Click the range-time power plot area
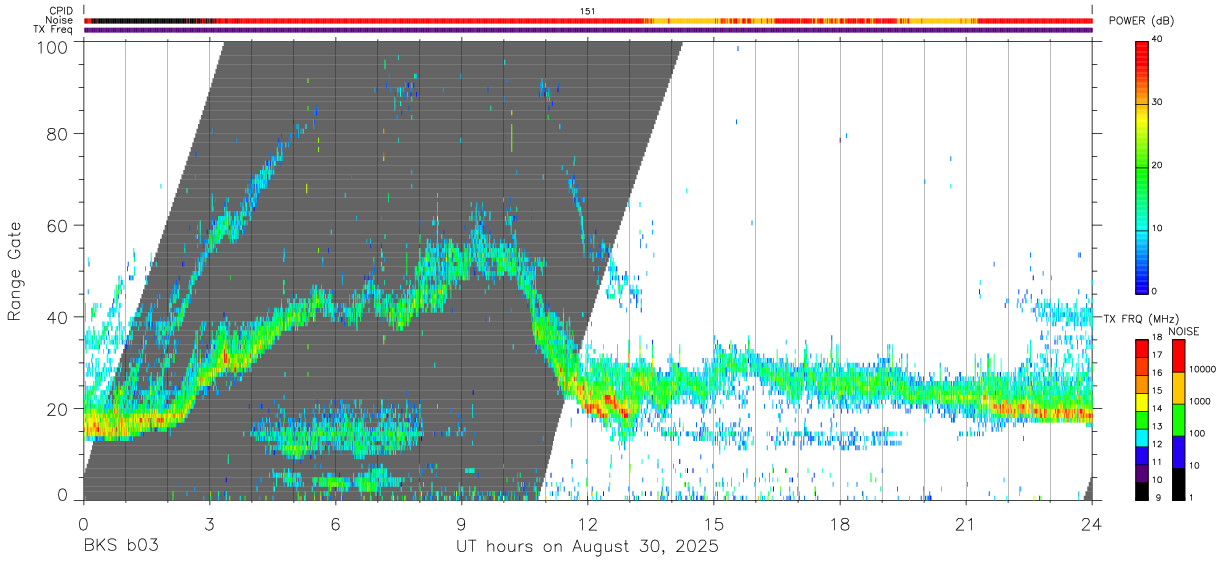The height and width of the screenshot is (567, 1228). click(588, 270)
